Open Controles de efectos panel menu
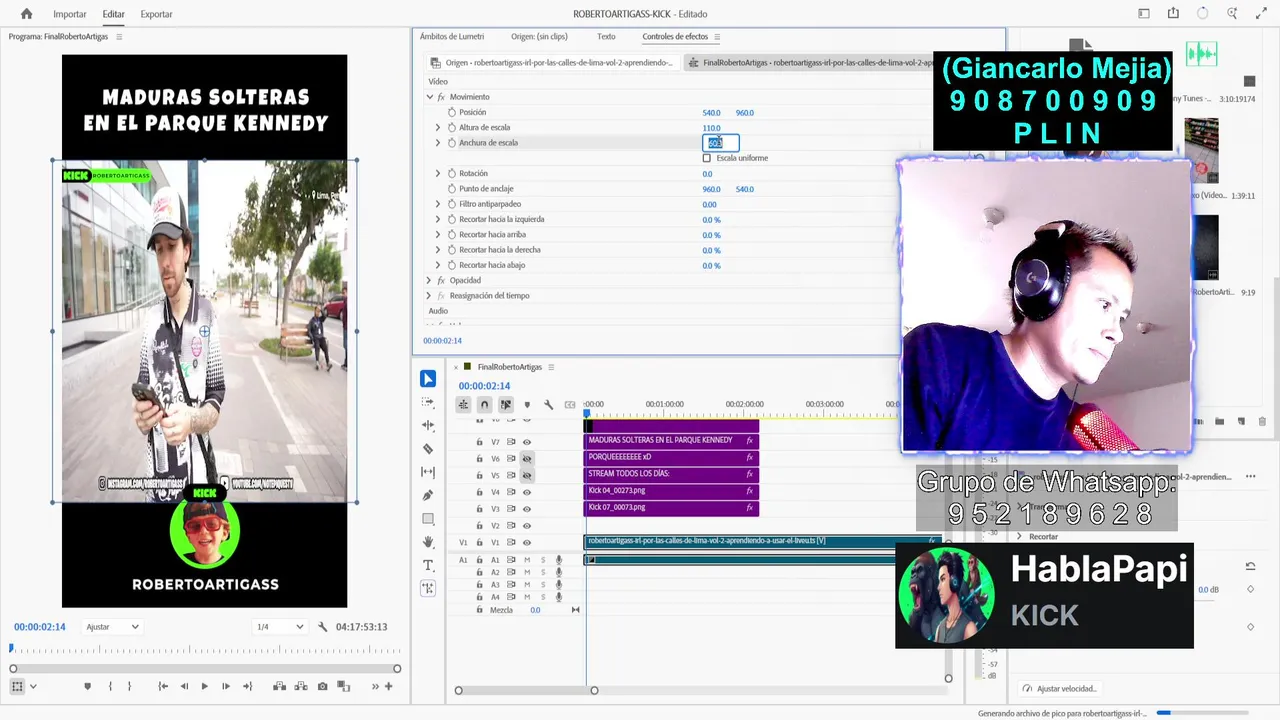The width and height of the screenshot is (1280, 720). pyautogui.click(x=717, y=37)
